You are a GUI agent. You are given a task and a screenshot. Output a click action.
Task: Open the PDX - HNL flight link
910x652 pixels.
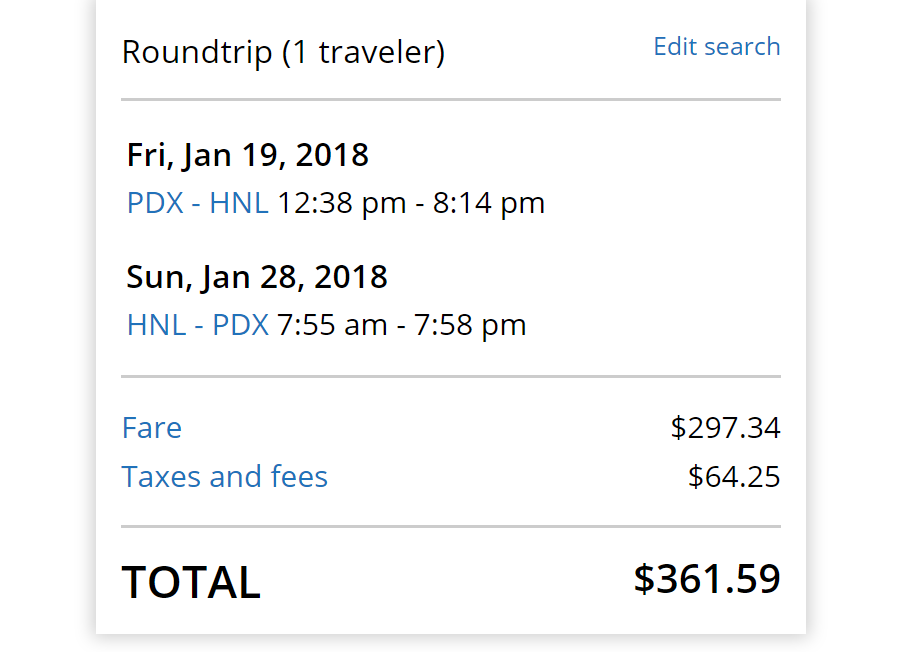[197, 204]
